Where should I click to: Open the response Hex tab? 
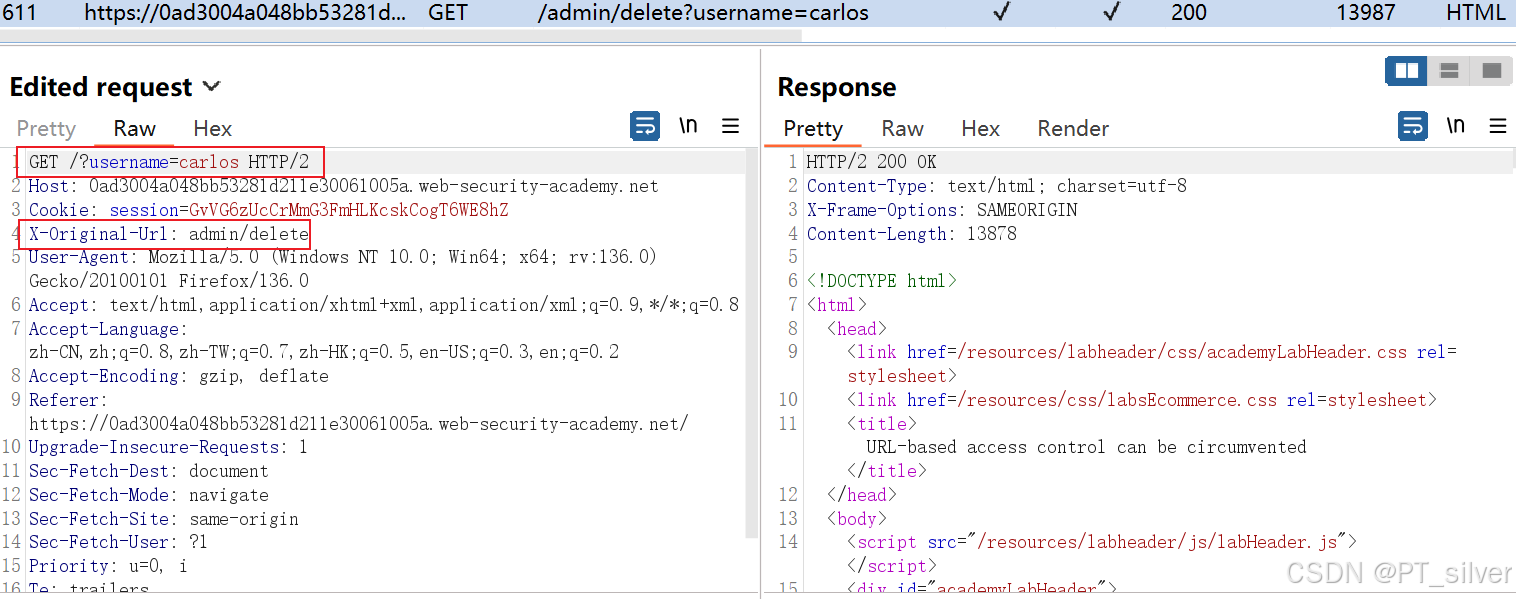pos(980,128)
